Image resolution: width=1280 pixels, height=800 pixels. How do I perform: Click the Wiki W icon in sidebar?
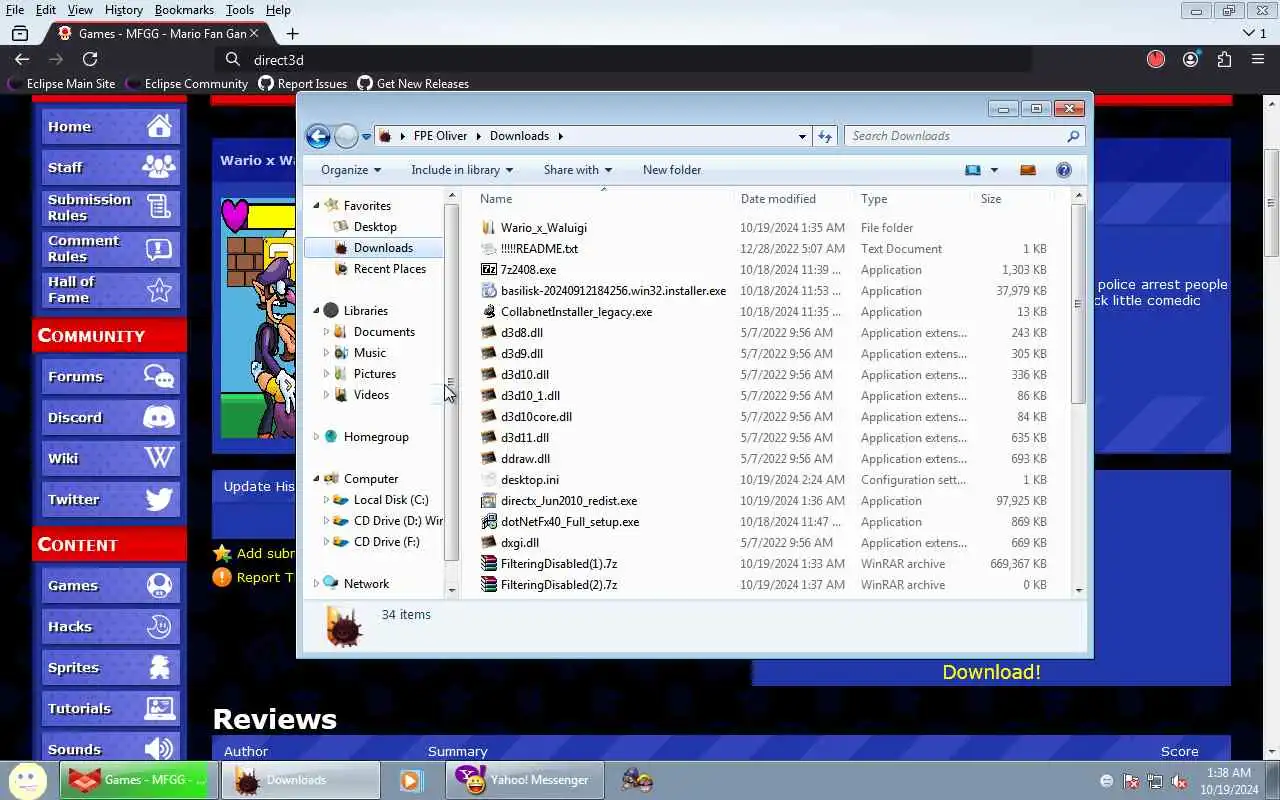159,458
